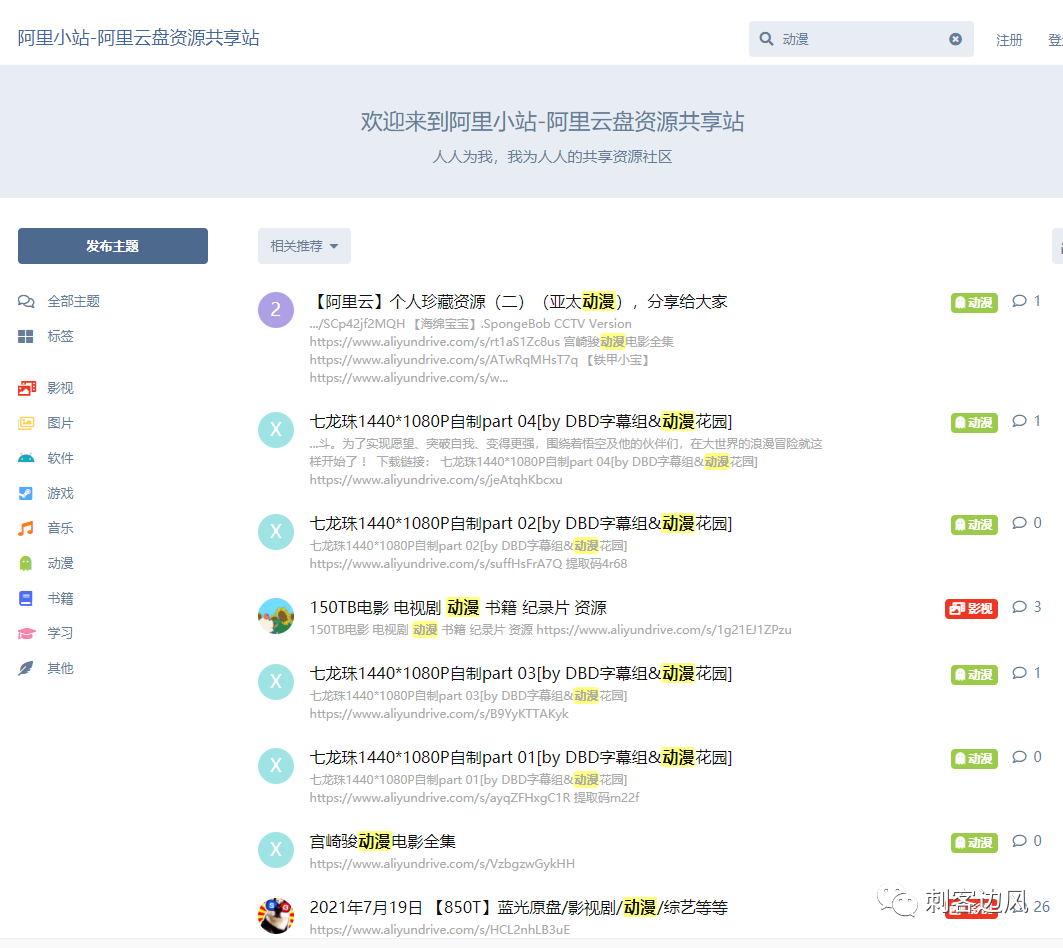Click reply bubble icon on 七龙珠 part 01 post
The width and height of the screenshot is (1063, 948).
(1020, 757)
